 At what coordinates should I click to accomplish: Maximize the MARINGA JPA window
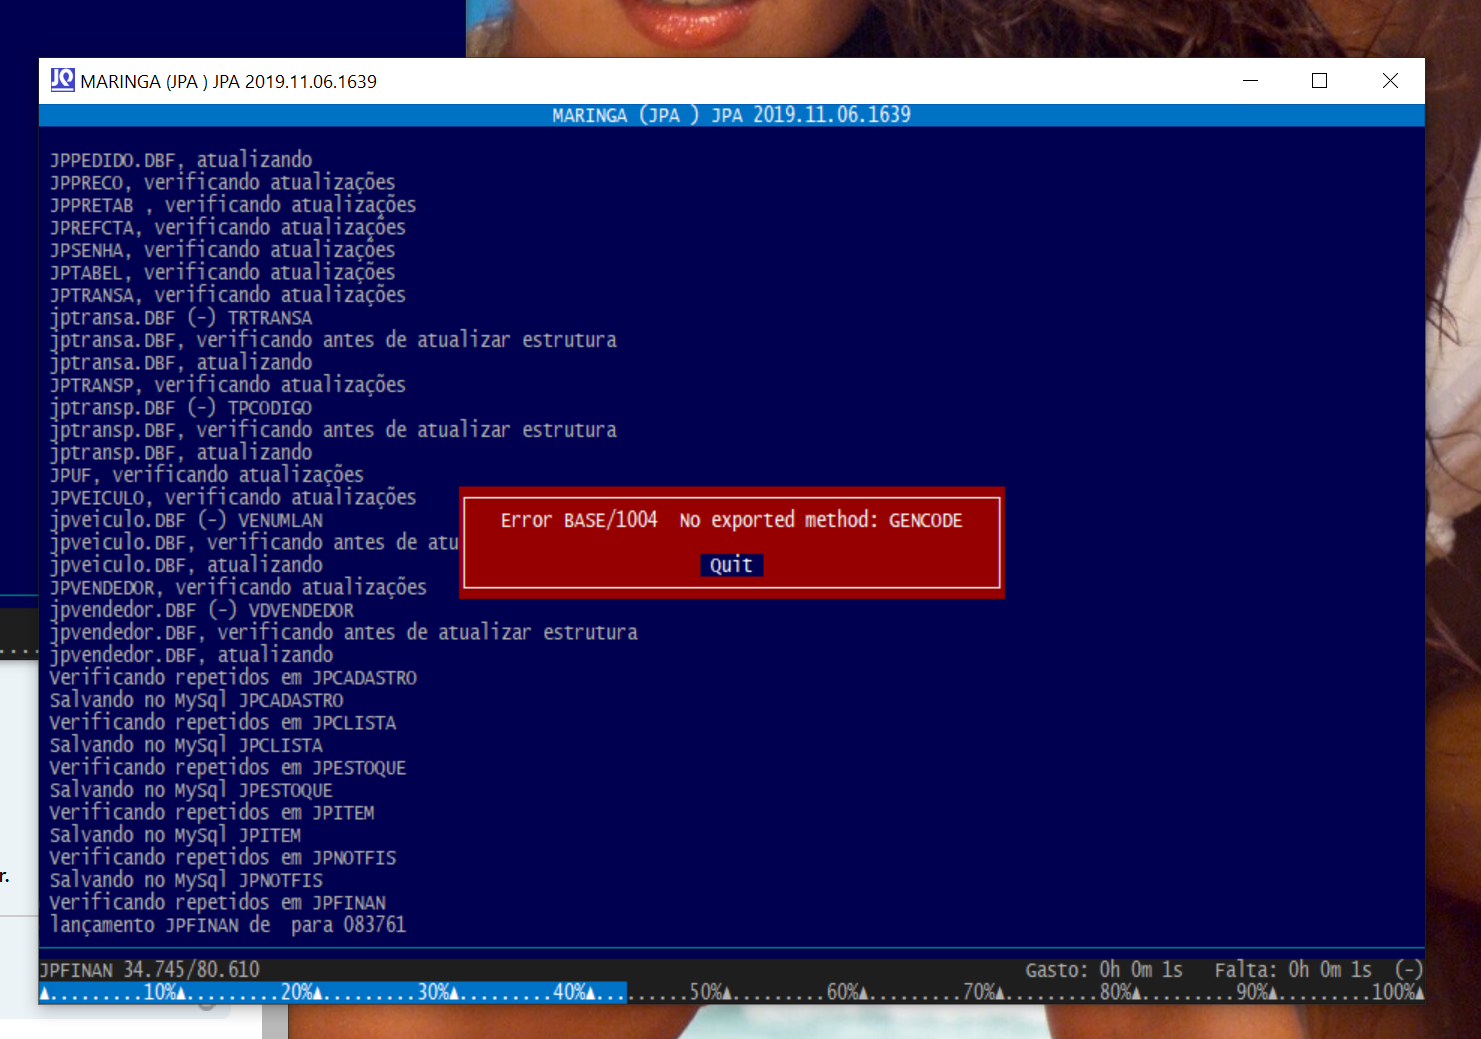tap(1320, 81)
